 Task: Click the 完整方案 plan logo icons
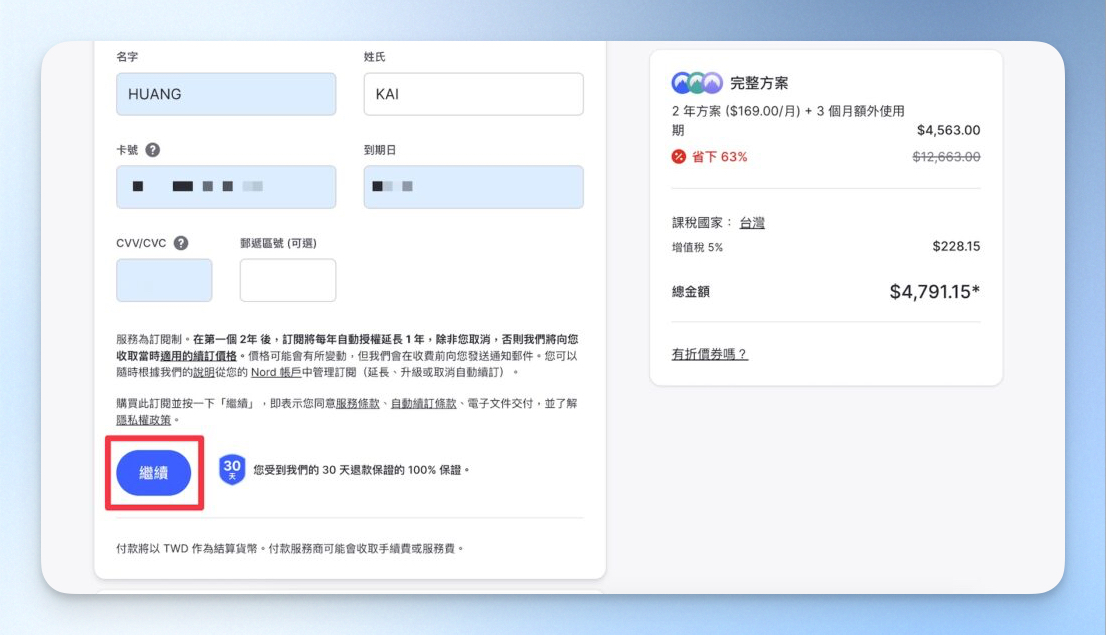[697, 83]
